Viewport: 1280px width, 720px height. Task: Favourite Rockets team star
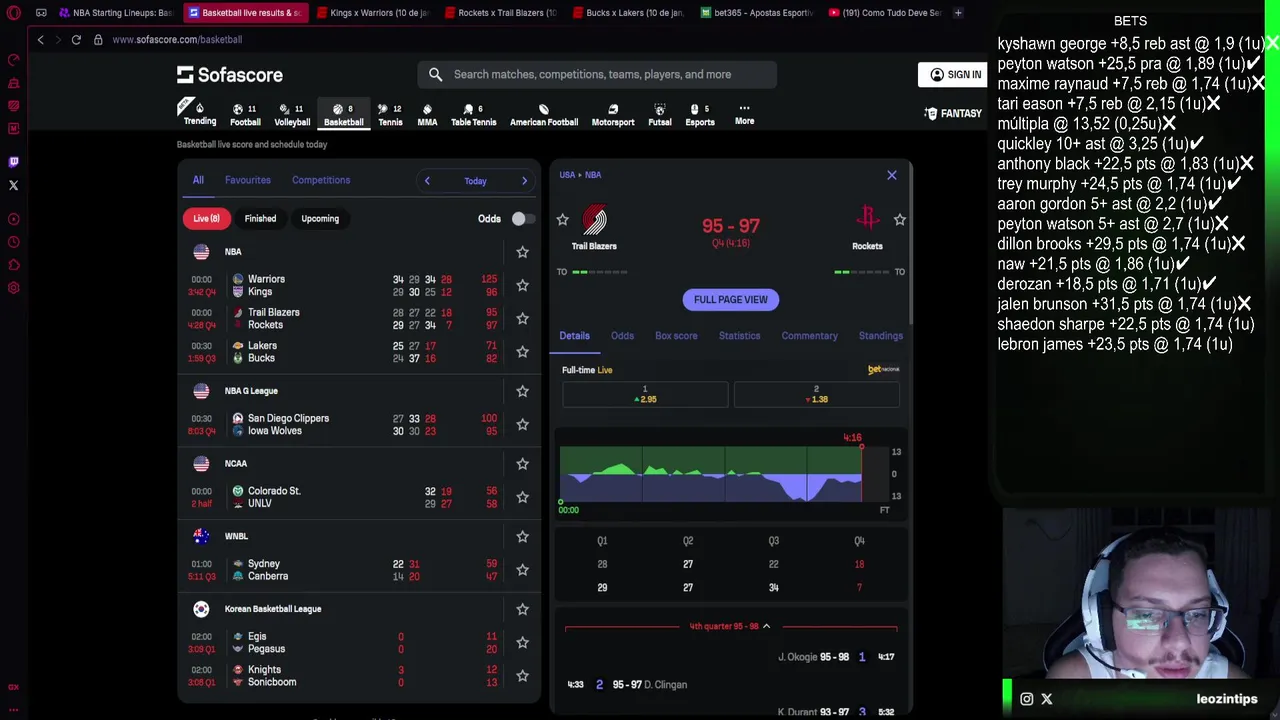point(899,220)
